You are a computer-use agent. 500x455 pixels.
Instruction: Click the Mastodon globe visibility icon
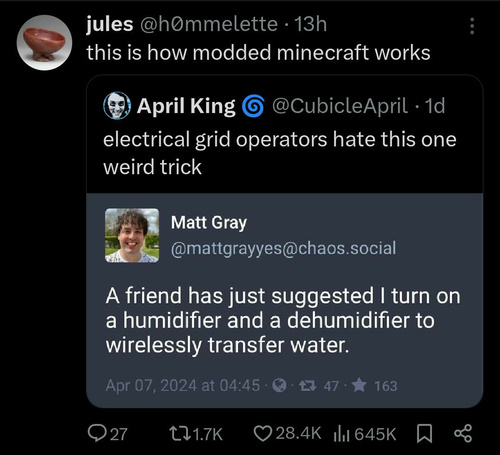[279, 386]
